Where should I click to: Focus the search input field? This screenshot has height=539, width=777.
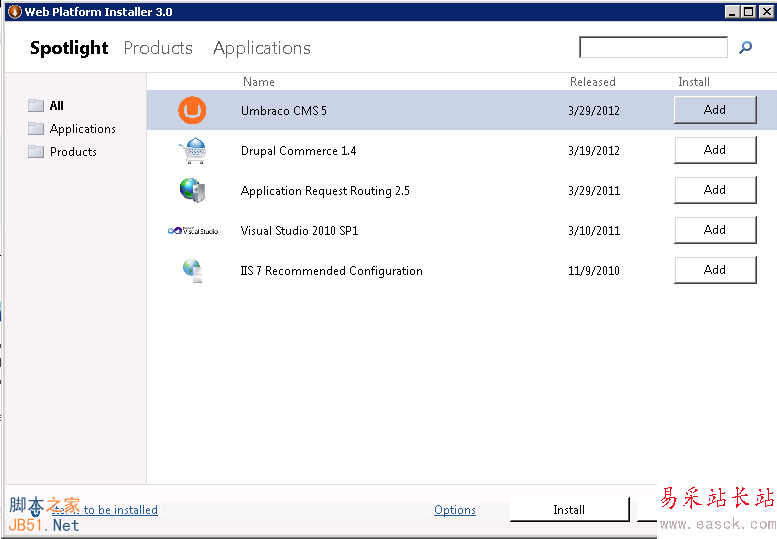(x=653, y=47)
